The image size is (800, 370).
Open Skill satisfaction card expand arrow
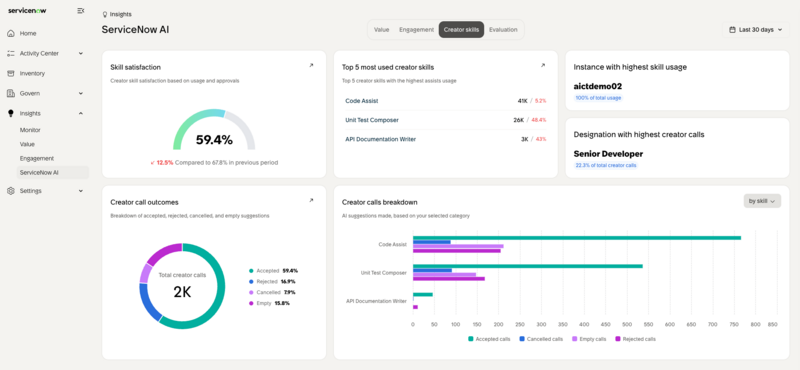[x=311, y=65]
